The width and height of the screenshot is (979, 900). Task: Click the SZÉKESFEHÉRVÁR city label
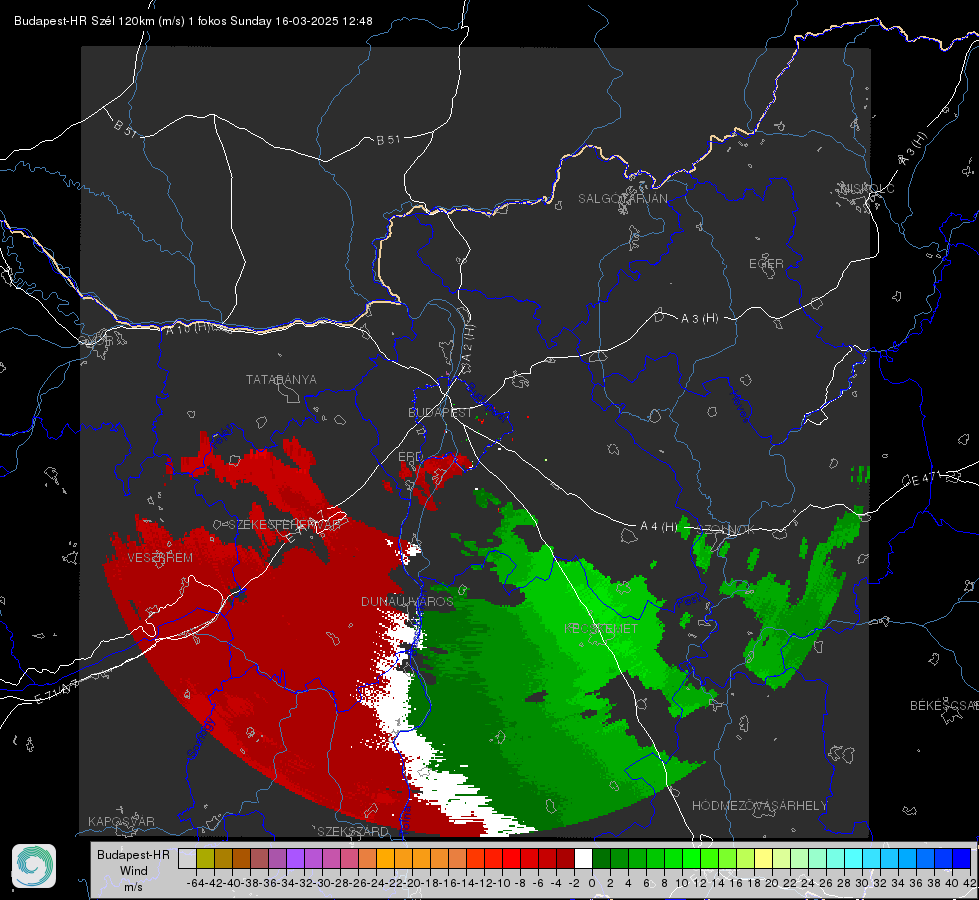coord(283,525)
